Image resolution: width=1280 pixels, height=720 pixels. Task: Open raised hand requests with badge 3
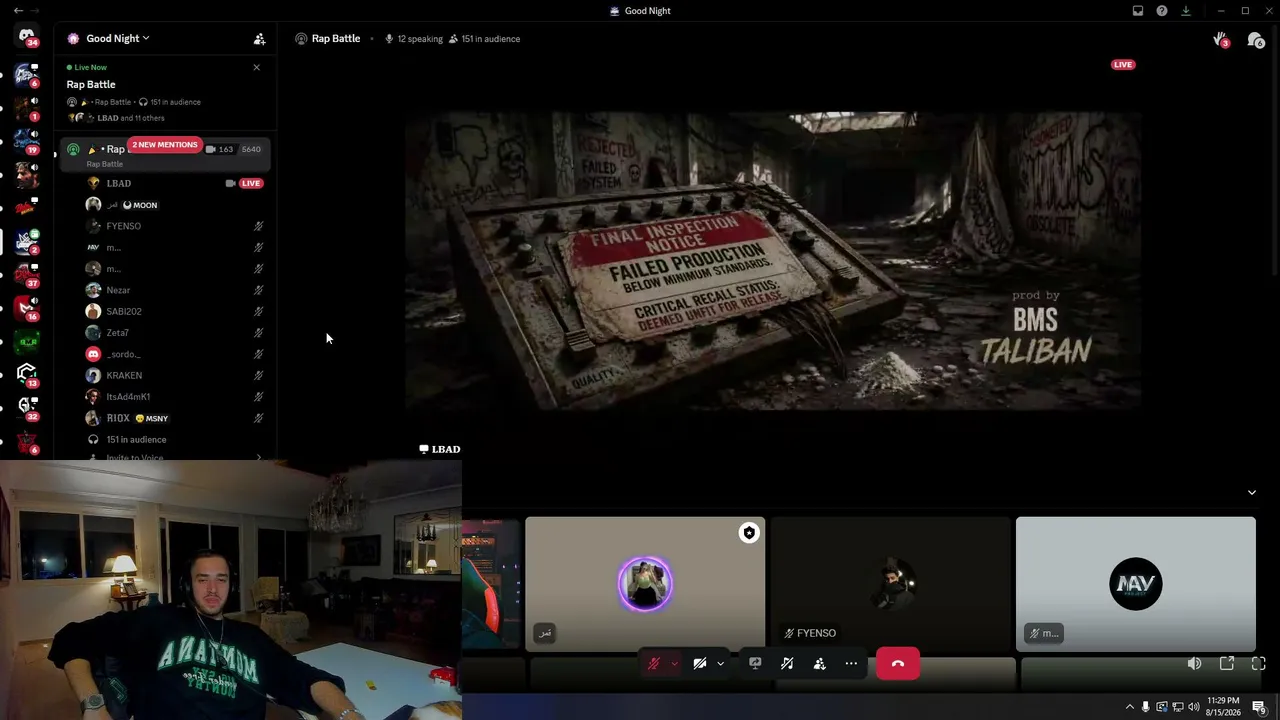pos(1221,40)
